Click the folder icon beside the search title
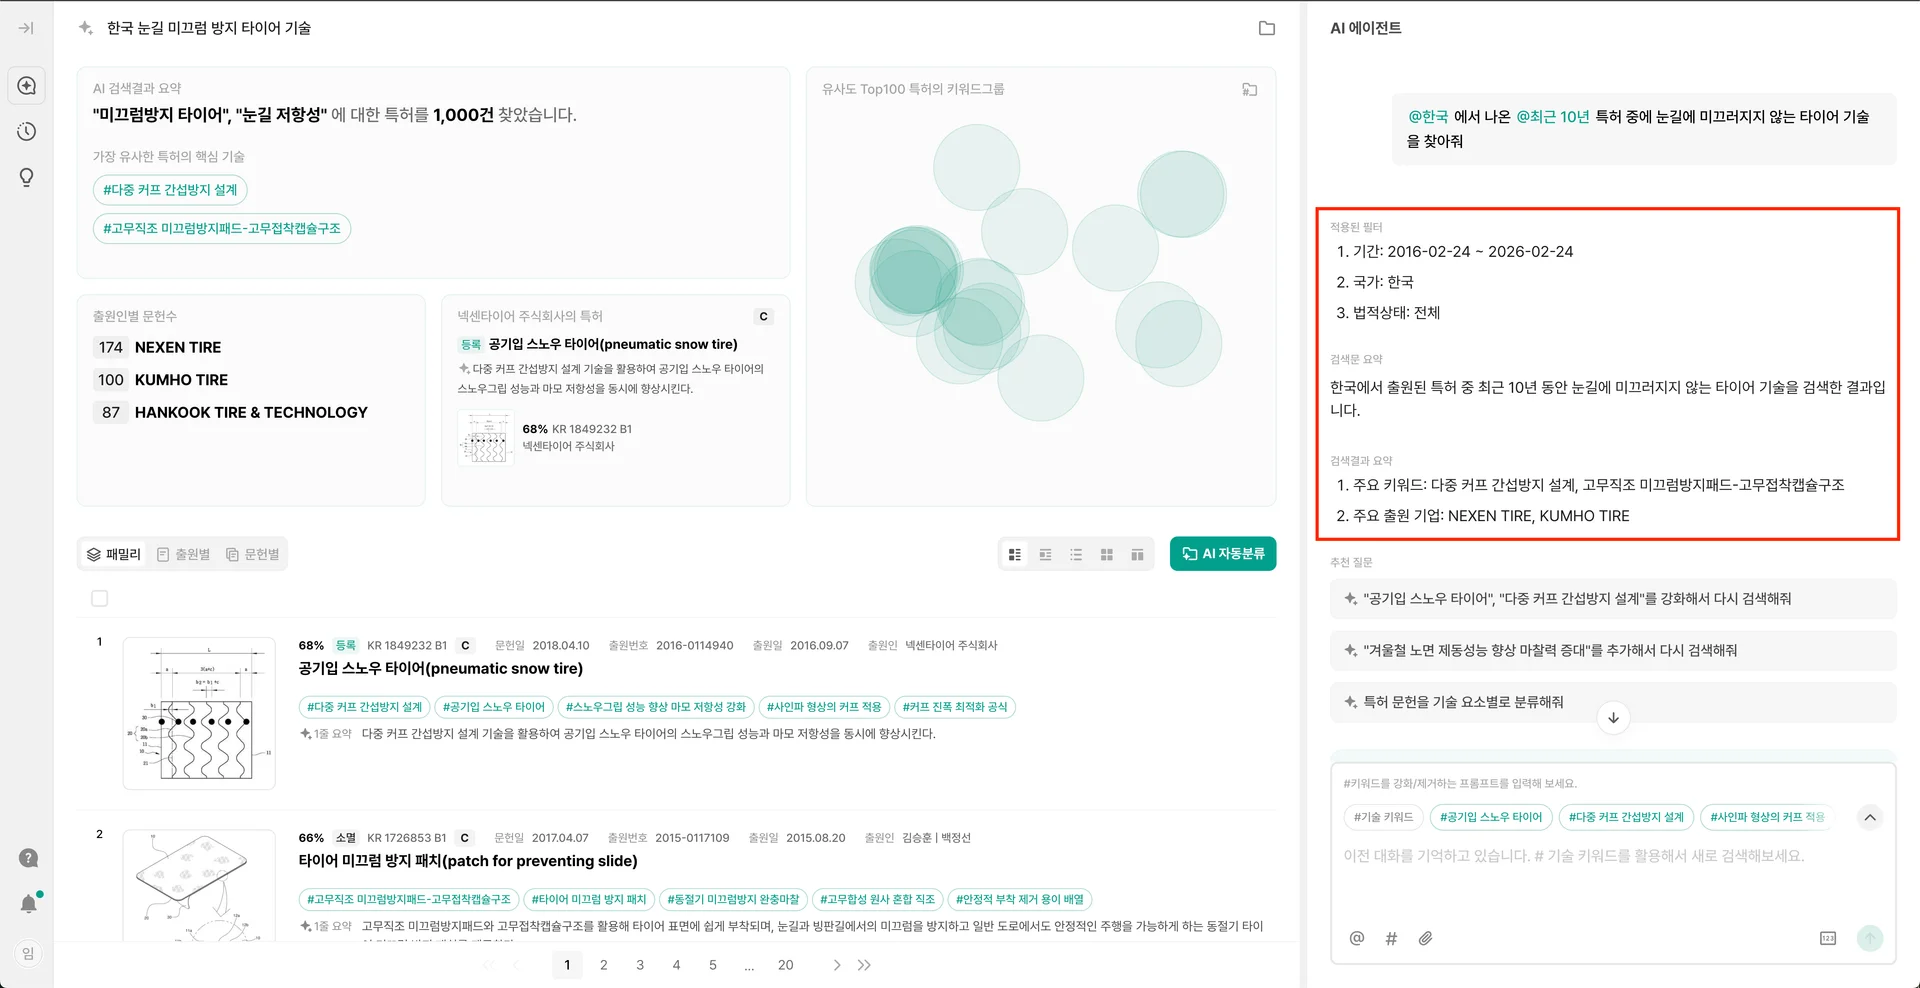The width and height of the screenshot is (1920, 988). click(x=1266, y=28)
